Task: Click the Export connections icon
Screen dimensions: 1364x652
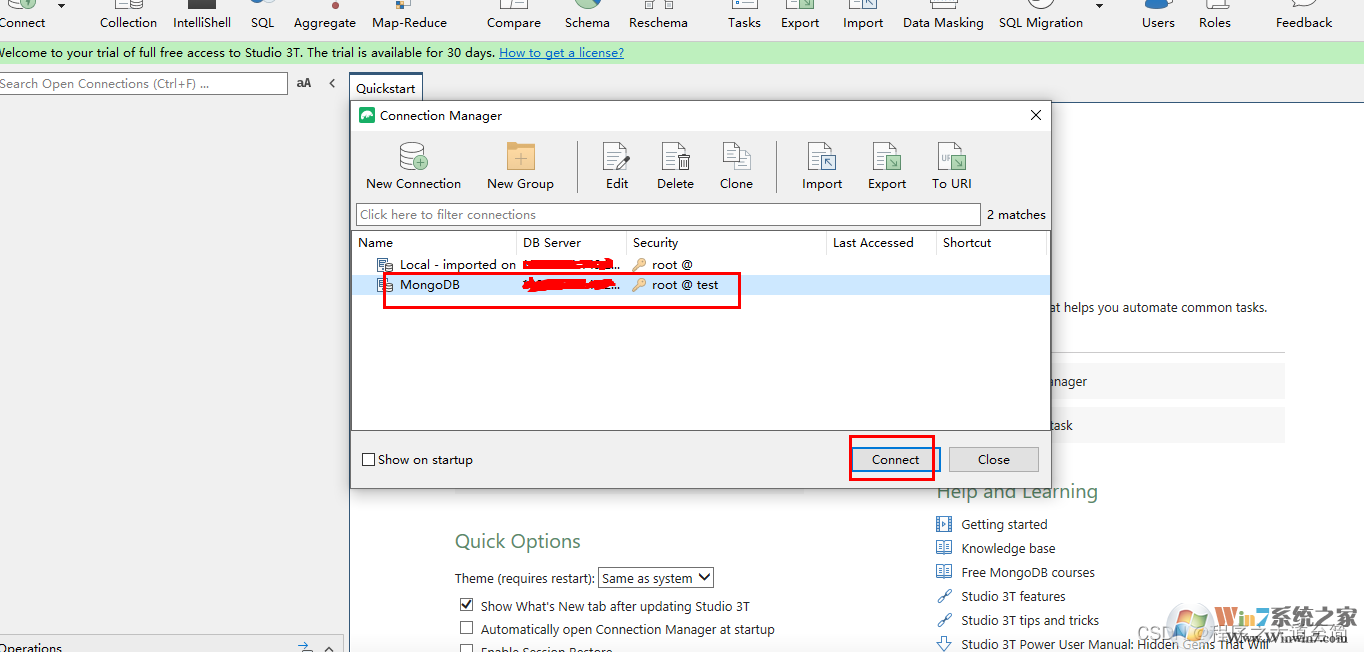Action: [x=886, y=158]
